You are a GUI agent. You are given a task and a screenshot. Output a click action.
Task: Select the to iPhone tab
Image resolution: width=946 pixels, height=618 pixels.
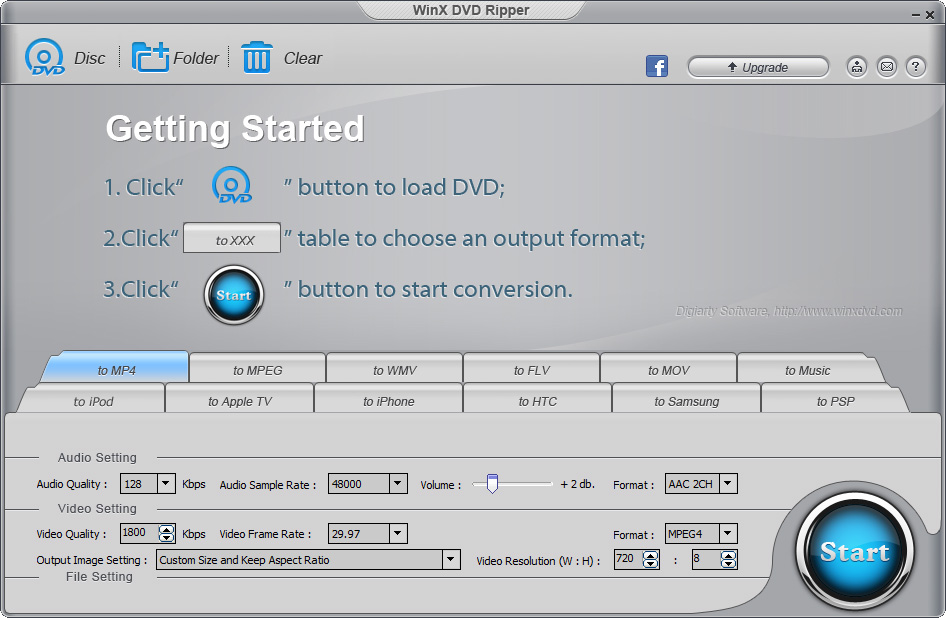(x=388, y=401)
